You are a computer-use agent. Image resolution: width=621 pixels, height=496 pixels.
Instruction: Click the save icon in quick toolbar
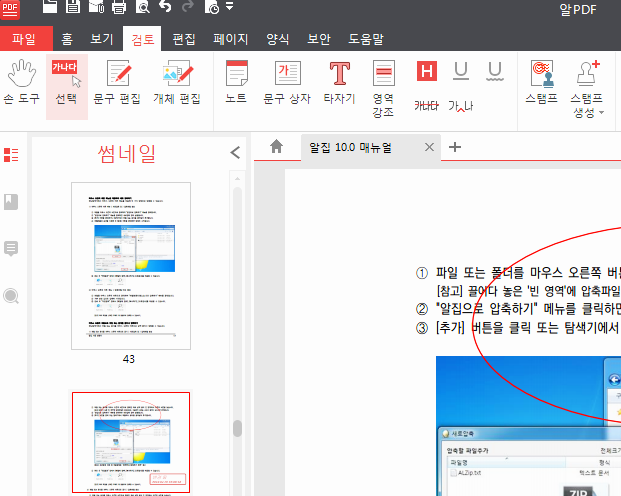73,7
